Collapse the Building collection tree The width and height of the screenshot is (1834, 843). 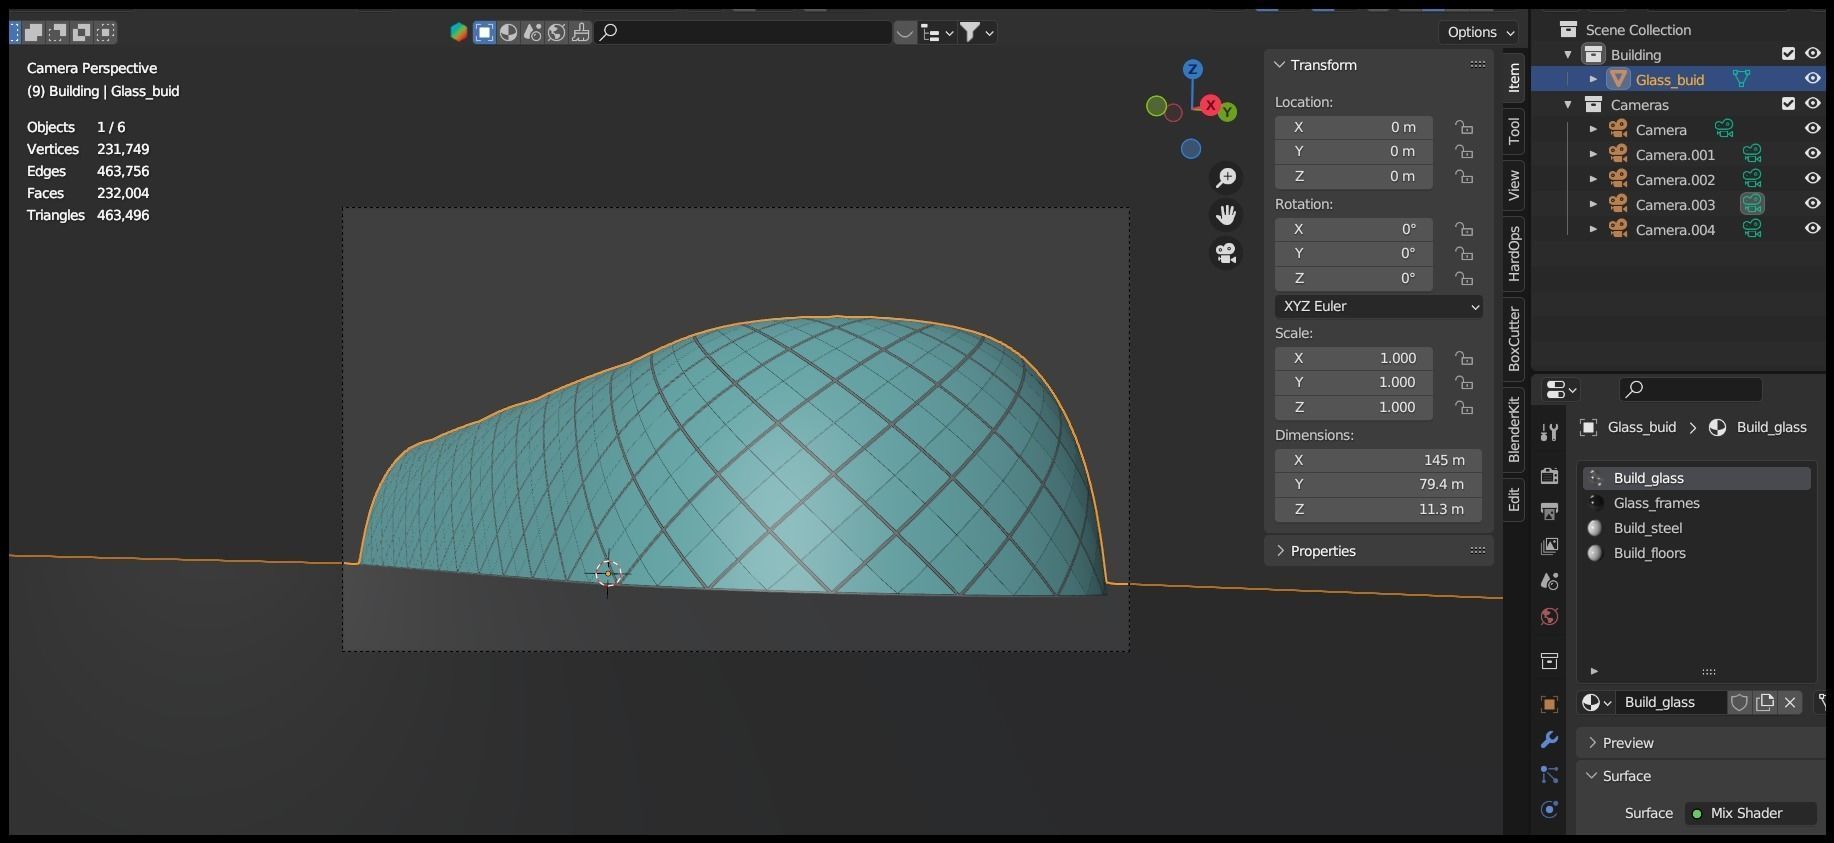coord(1568,54)
